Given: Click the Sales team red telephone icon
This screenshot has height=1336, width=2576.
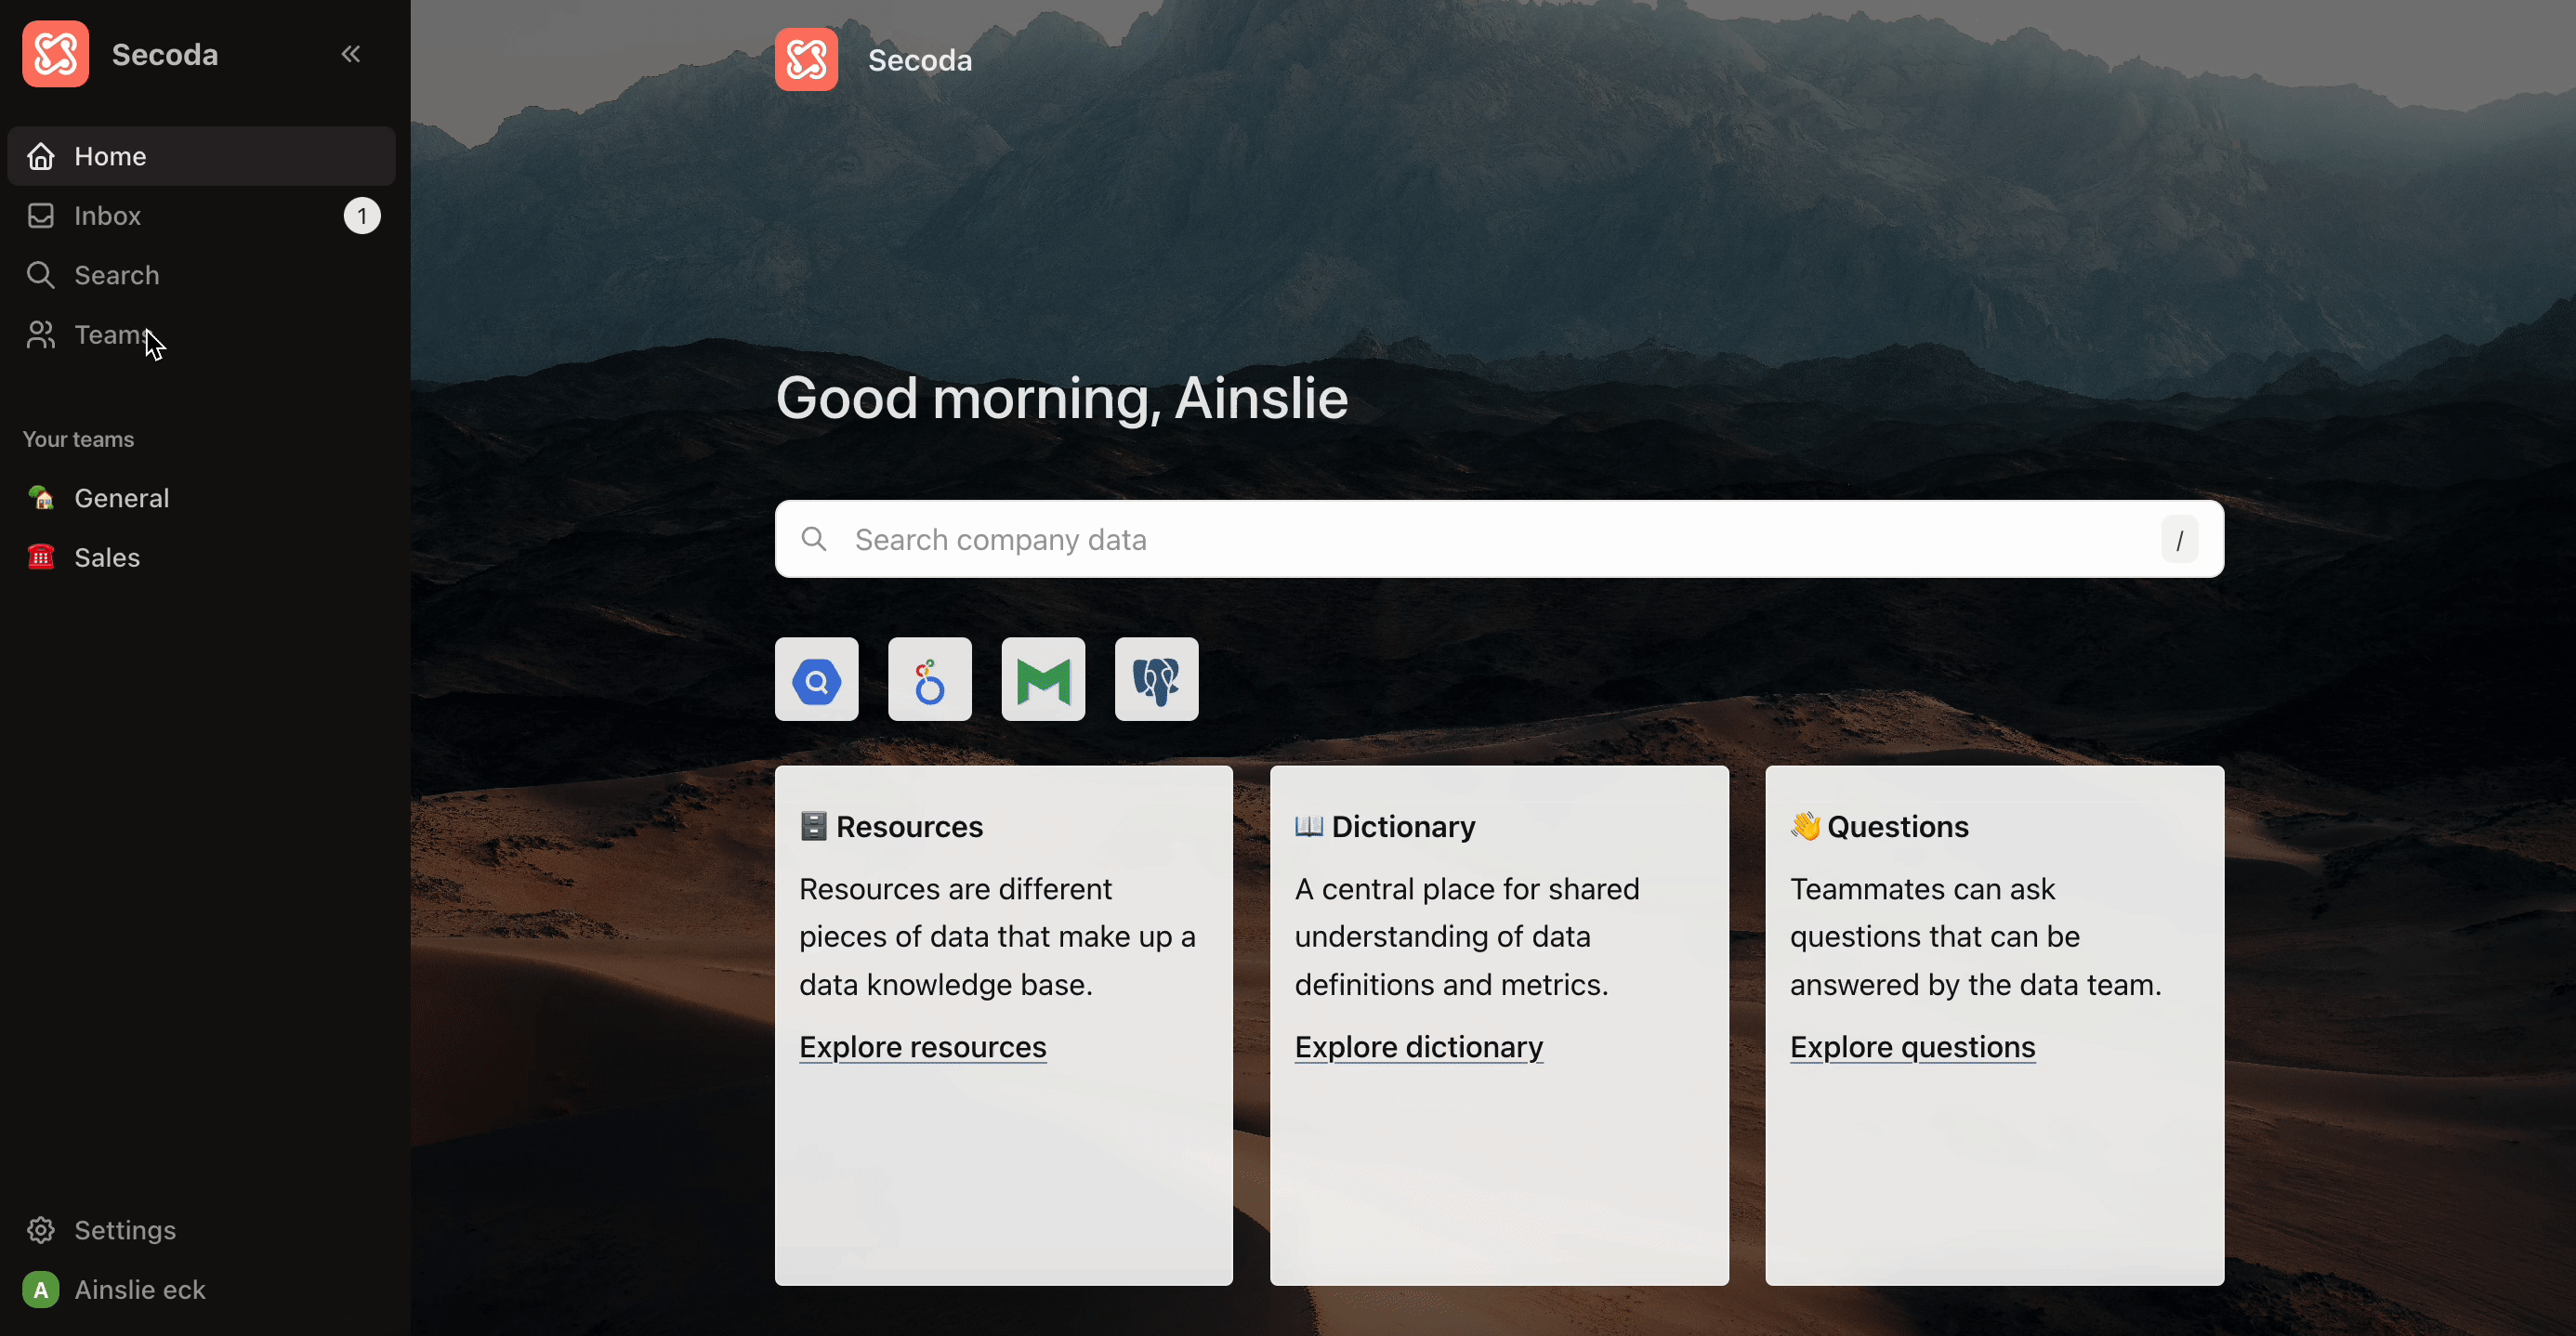Looking at the screenshot, I should [x=41, y=556].
